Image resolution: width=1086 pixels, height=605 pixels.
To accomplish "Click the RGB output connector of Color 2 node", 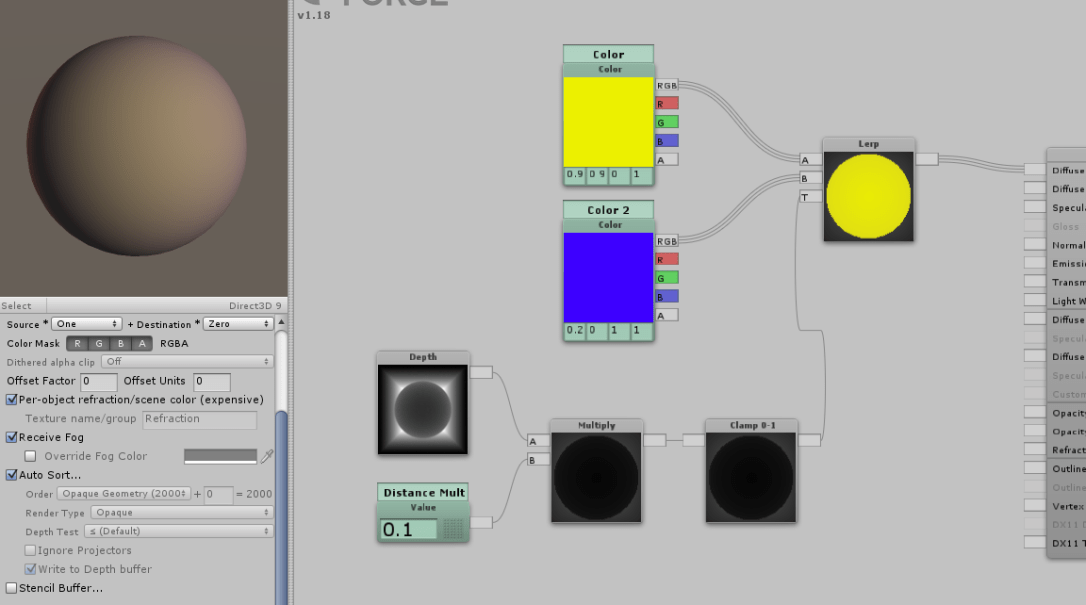I will [x=666, y=241].
